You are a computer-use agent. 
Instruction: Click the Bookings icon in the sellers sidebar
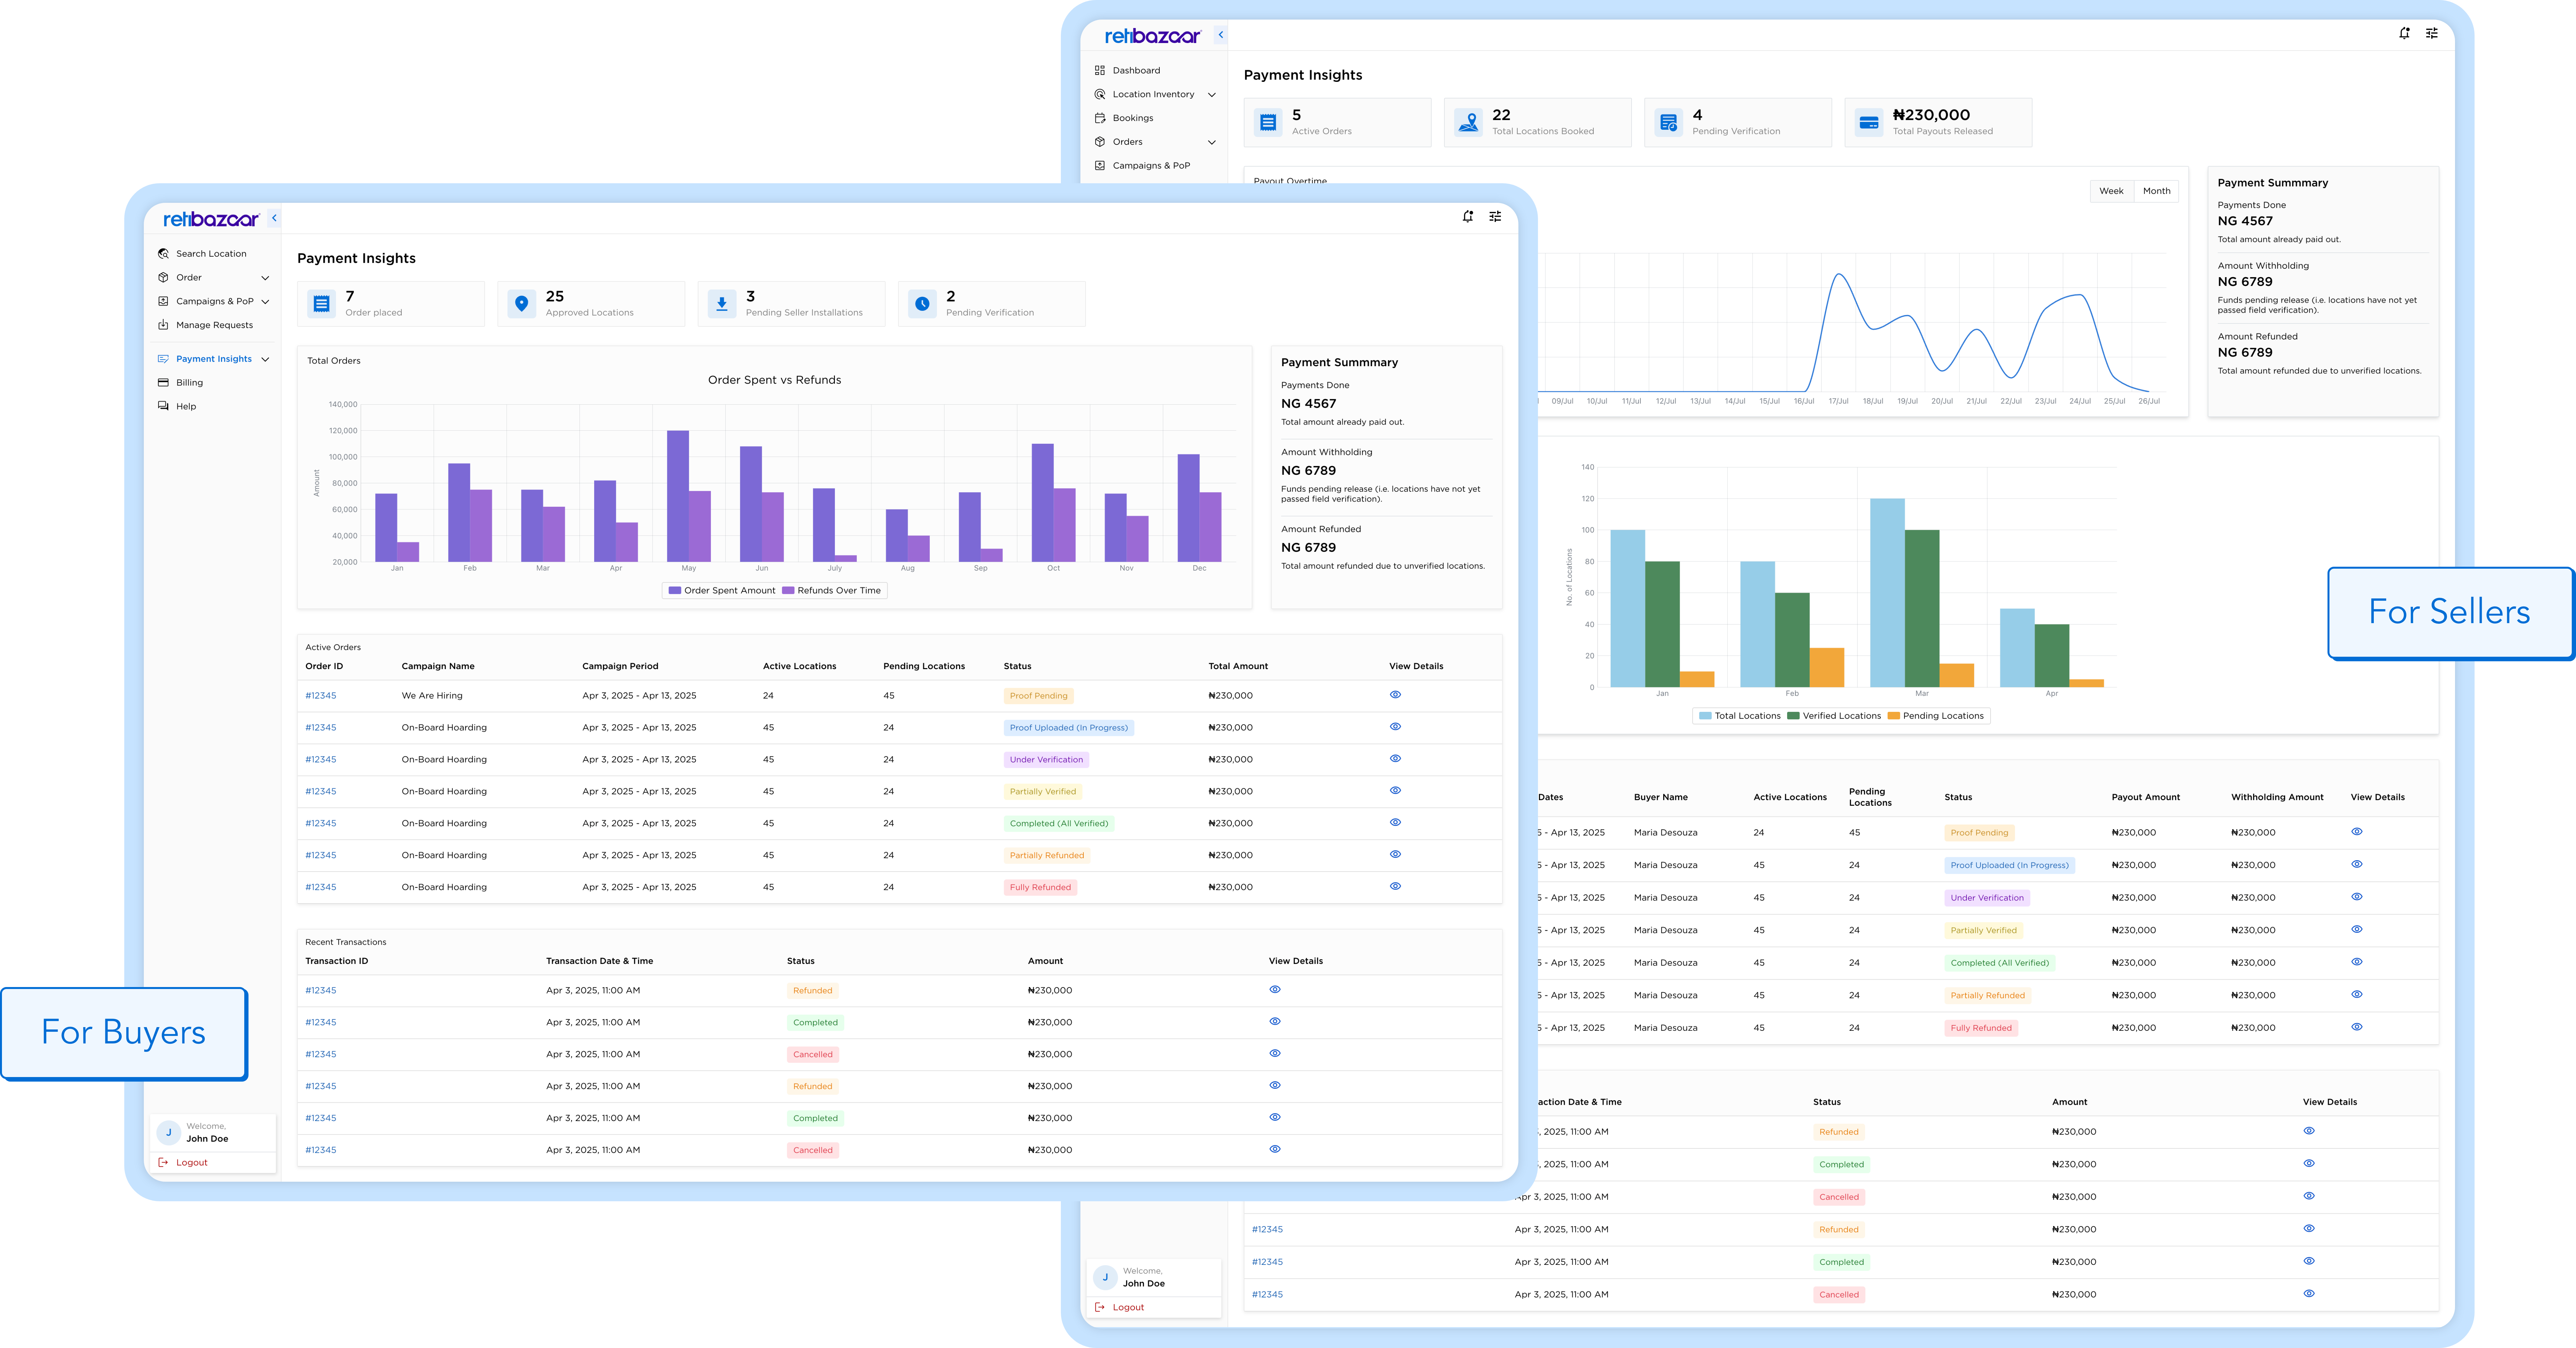point(1100,118)
